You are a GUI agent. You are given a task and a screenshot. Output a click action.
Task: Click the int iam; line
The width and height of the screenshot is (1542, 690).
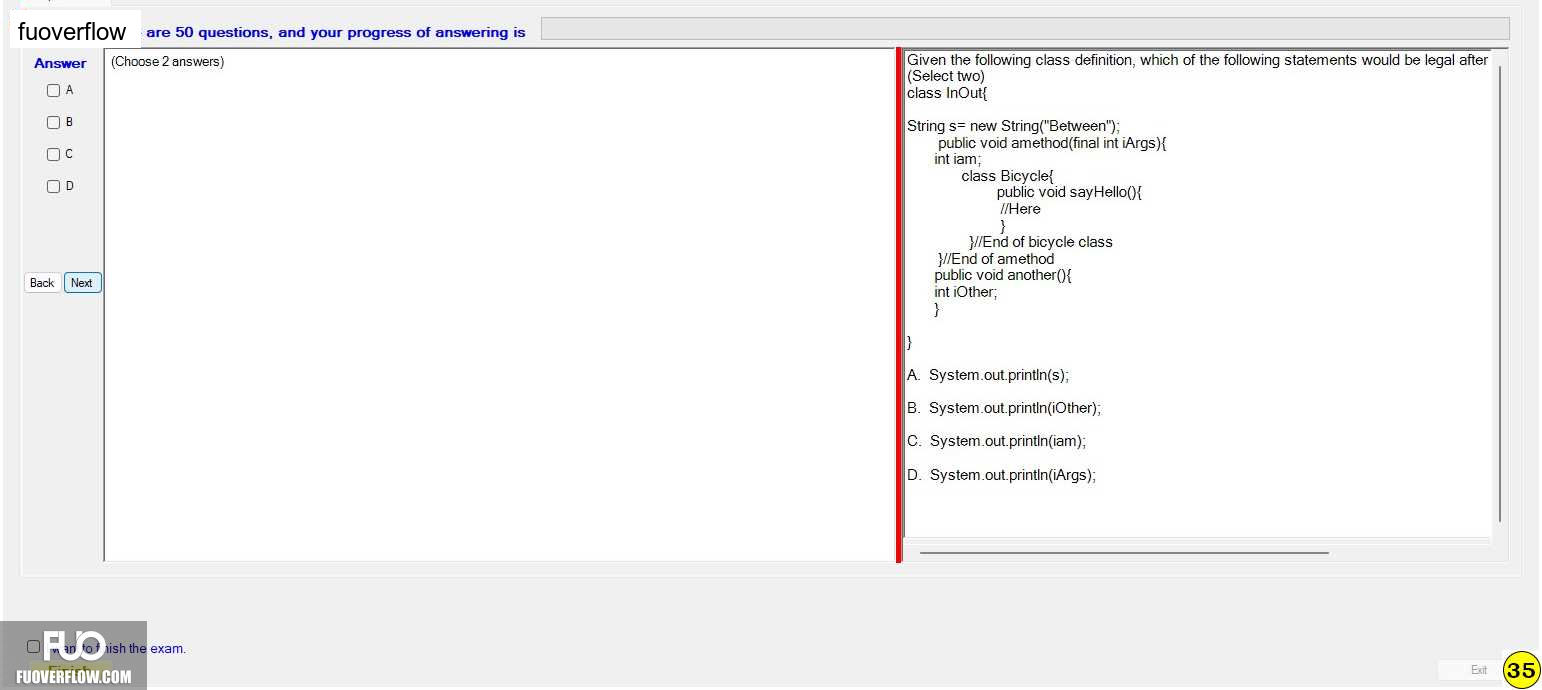click(958, 159)
